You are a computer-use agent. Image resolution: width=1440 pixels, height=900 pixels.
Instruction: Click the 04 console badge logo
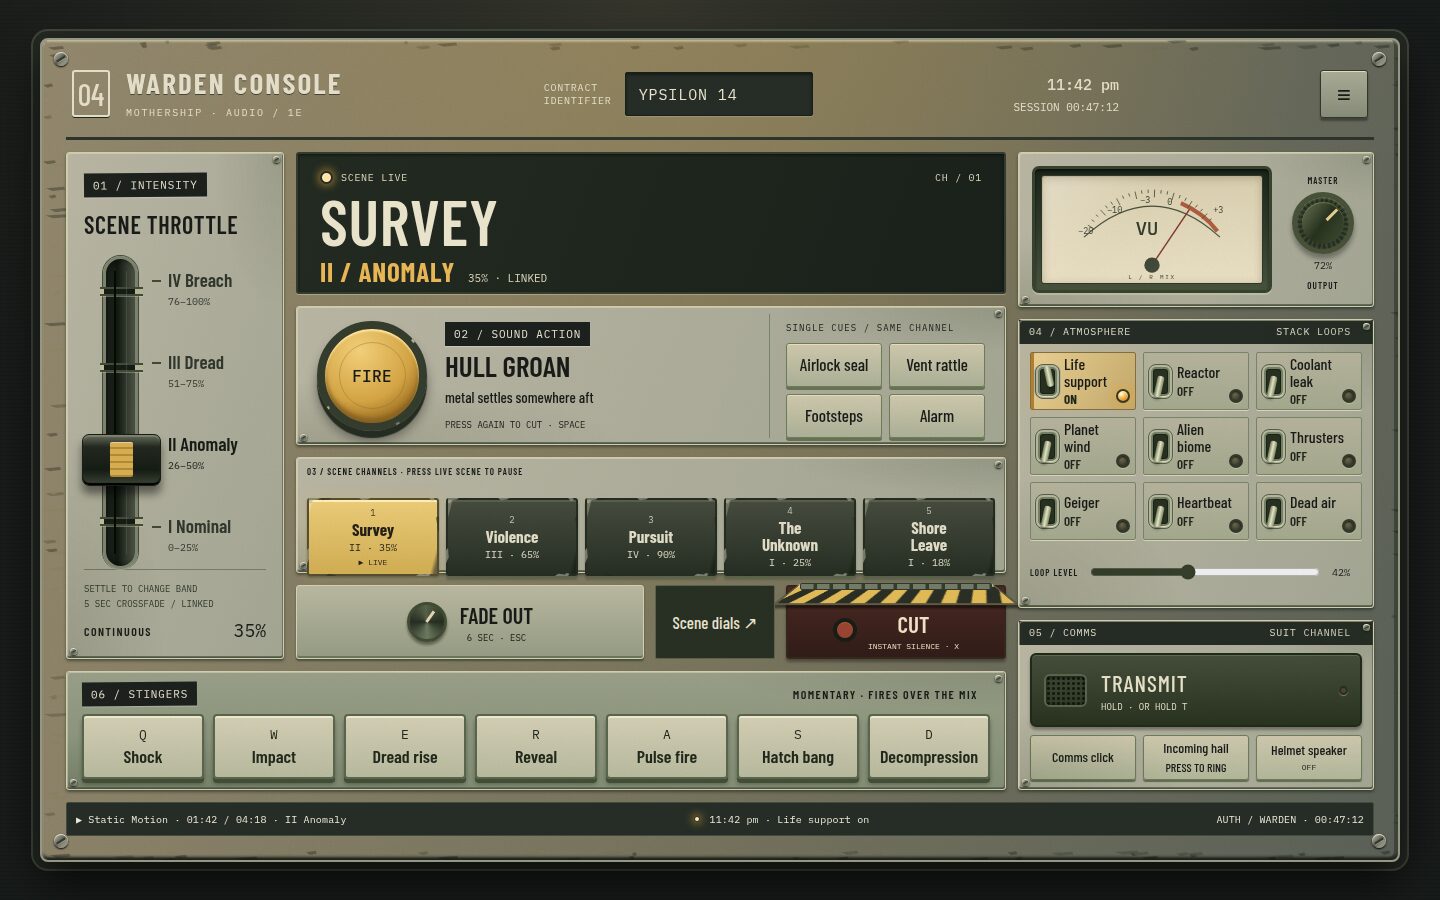[91, 95]
